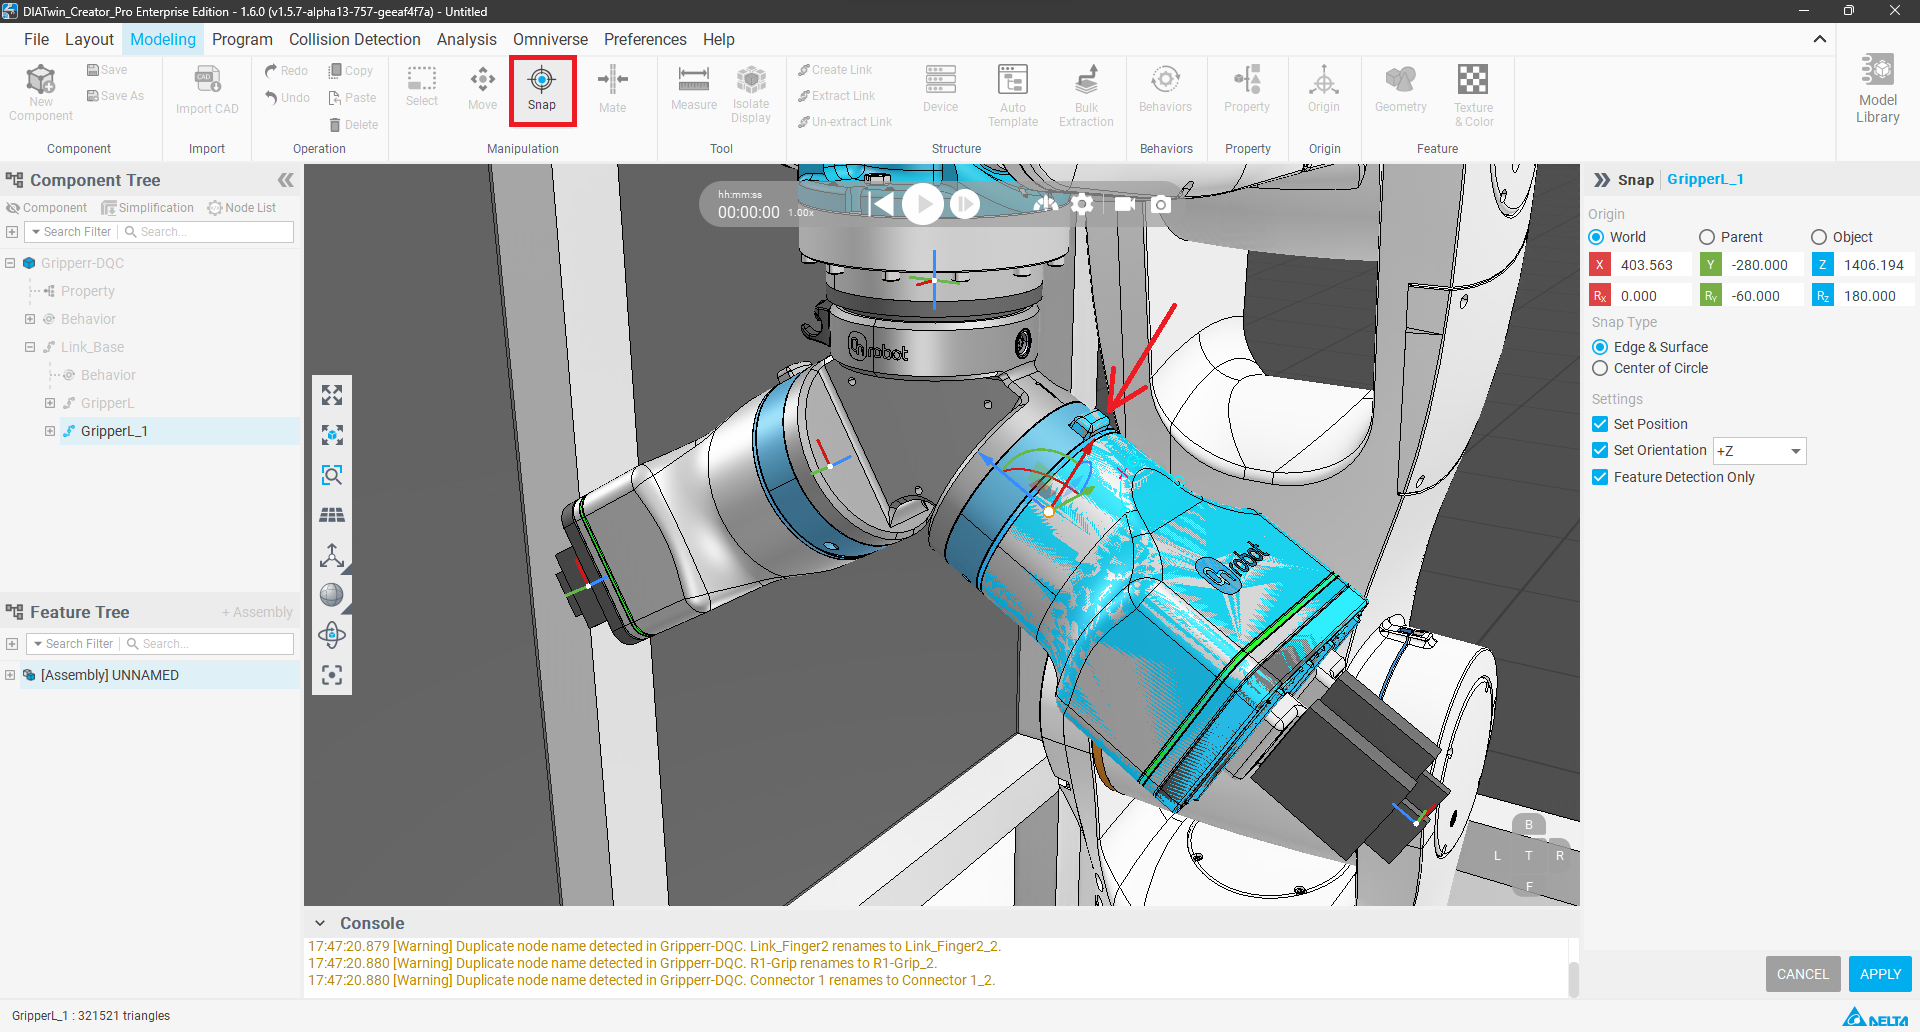Toggle Feature Detection Only checkbox

[1600, 477]
